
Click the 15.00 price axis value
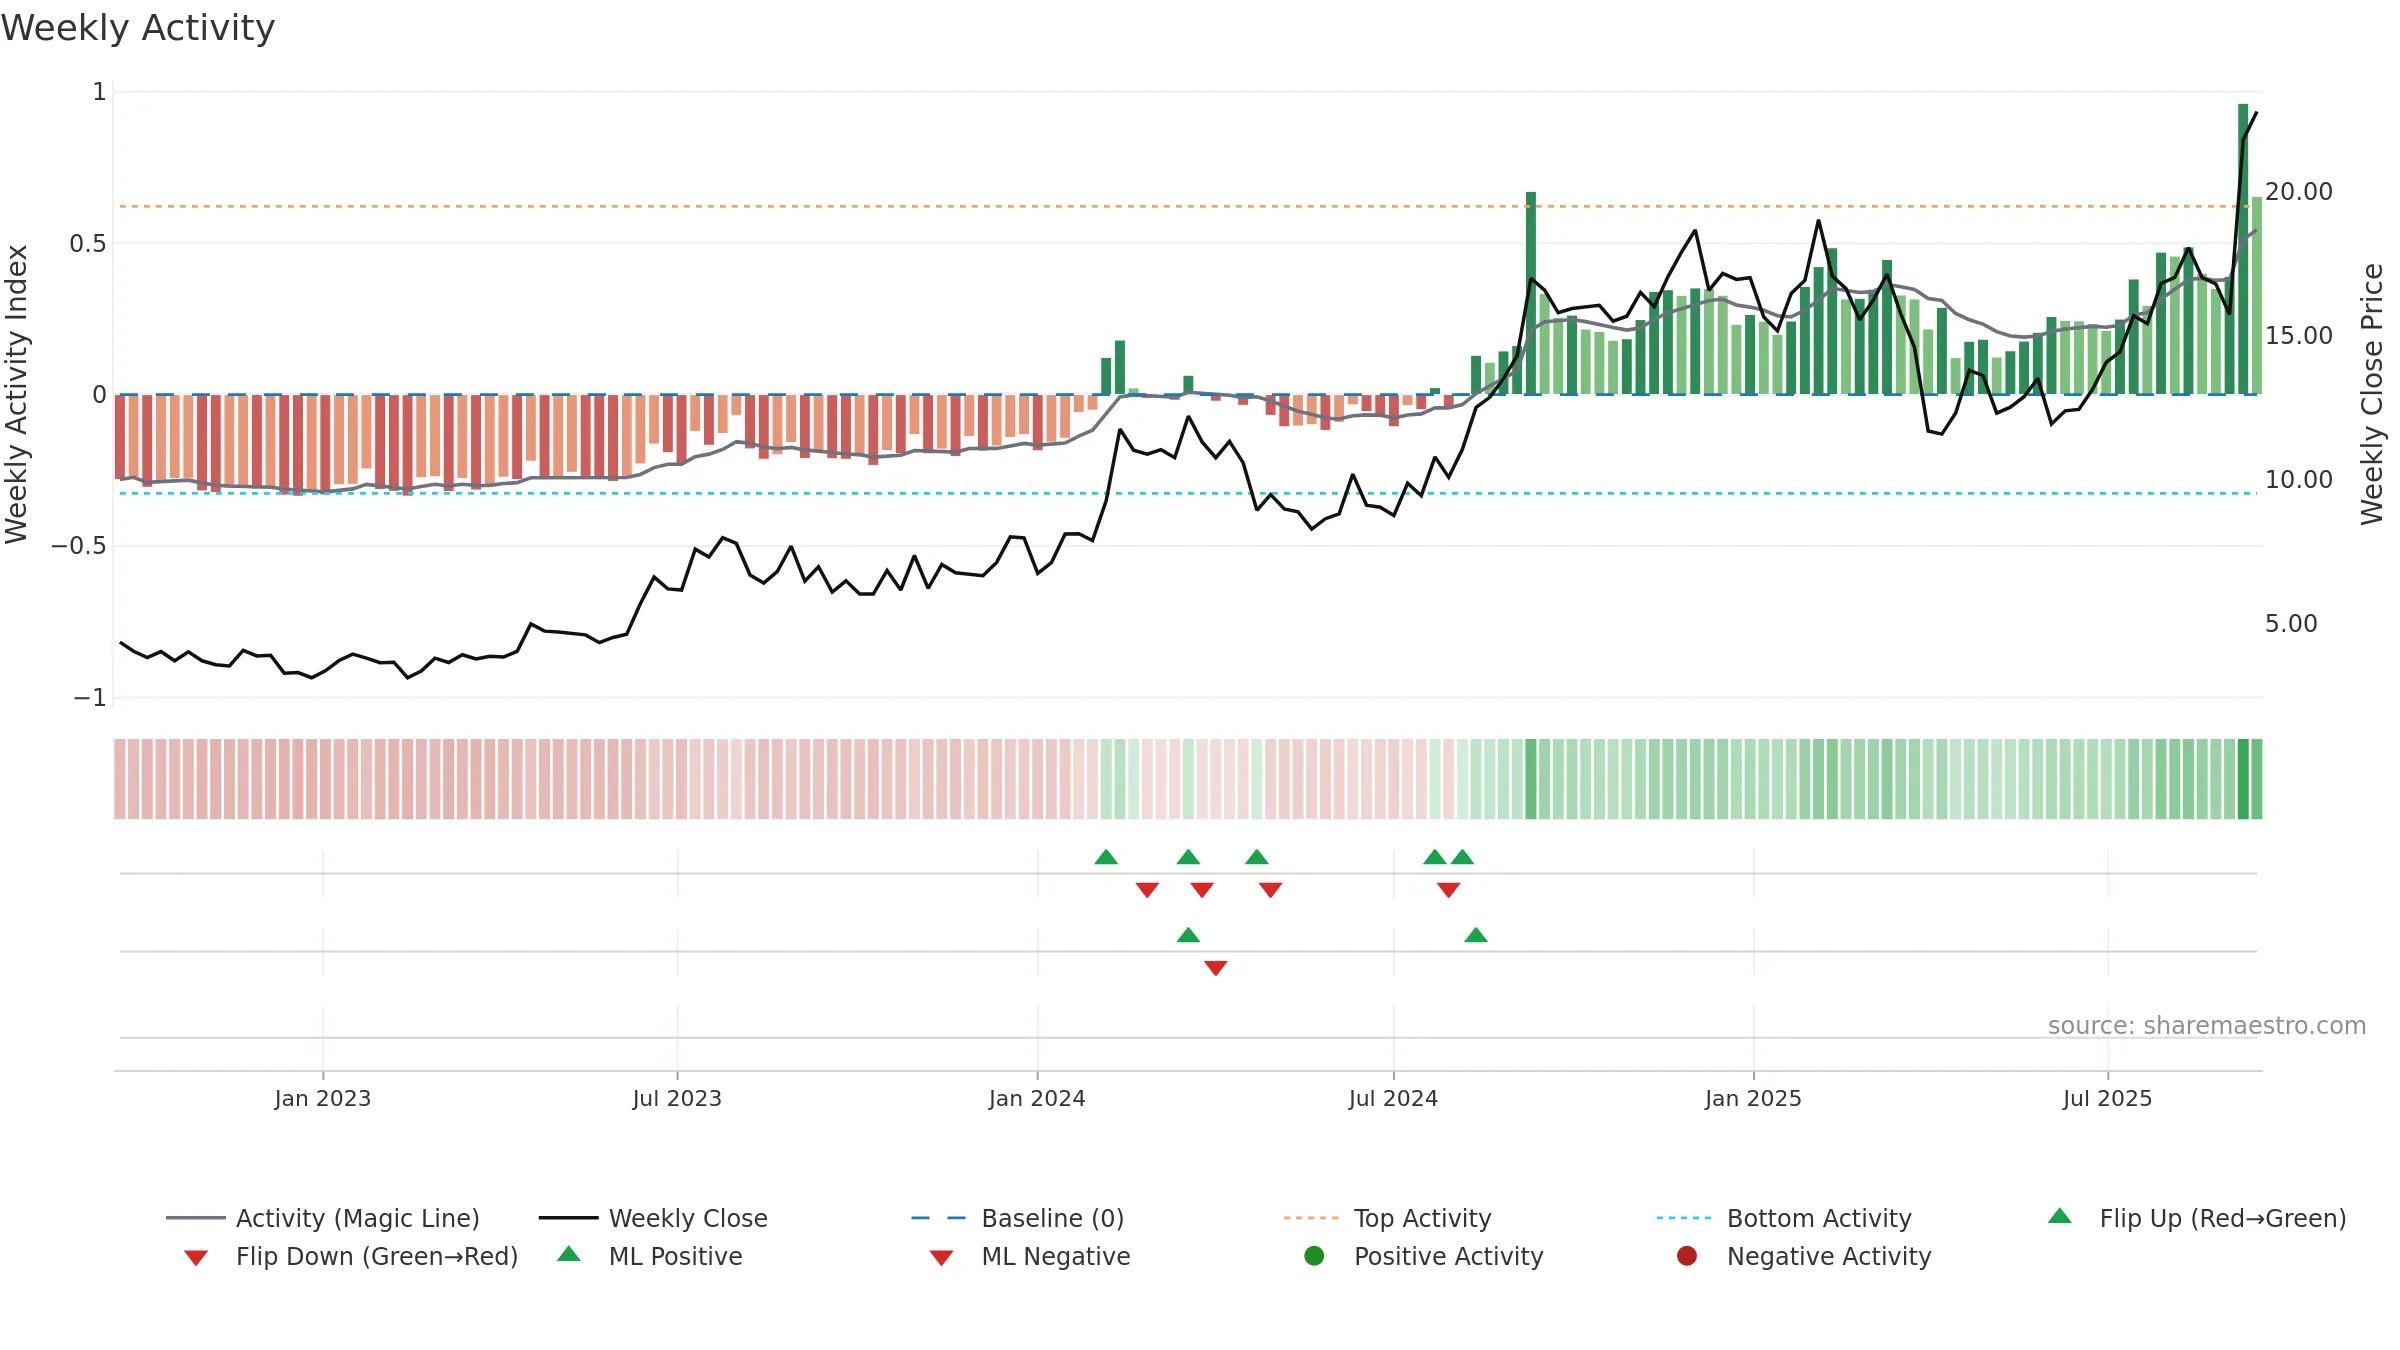[2299, 335]
